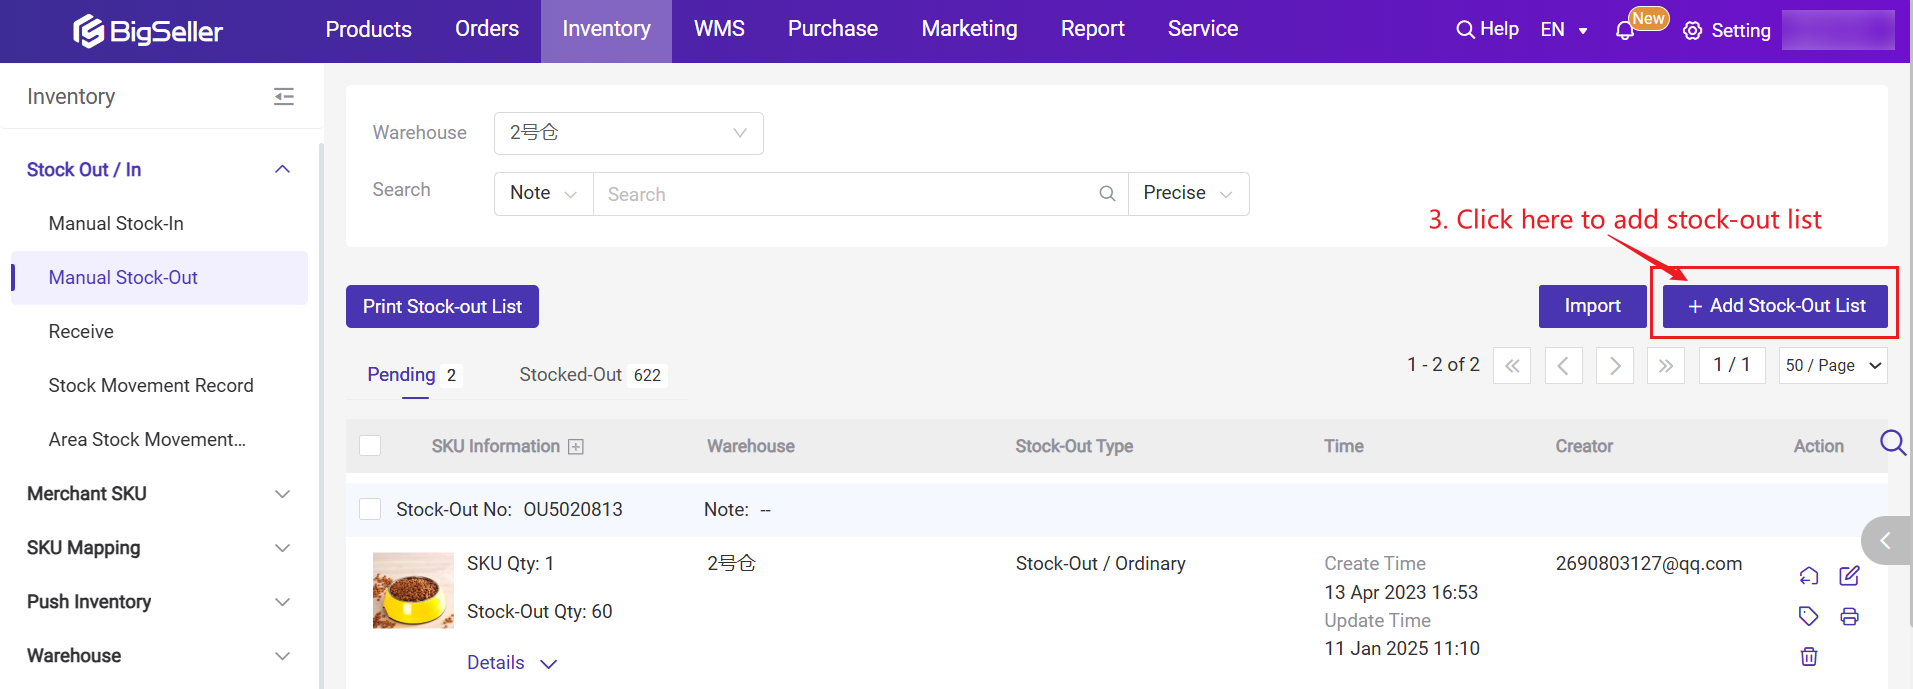Collapse the Inventory sidebar menu icon

(x=284, y=97)
